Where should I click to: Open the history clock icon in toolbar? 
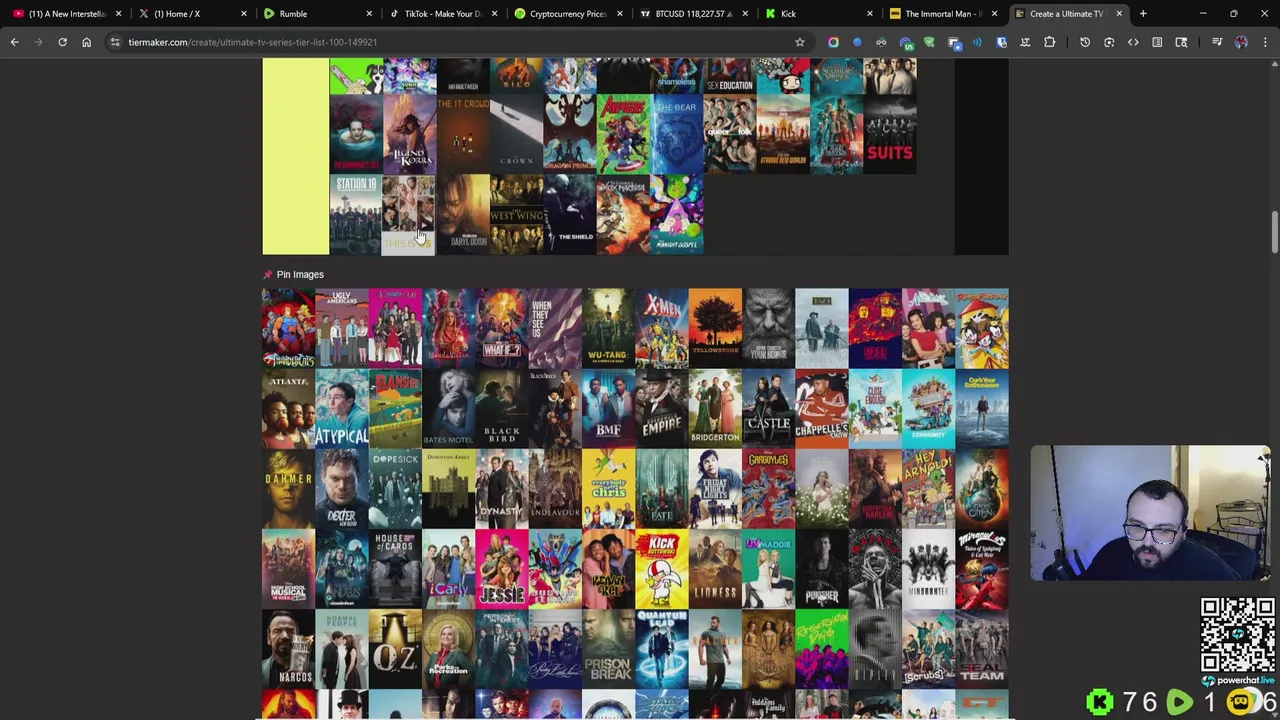pos(1085,42)
